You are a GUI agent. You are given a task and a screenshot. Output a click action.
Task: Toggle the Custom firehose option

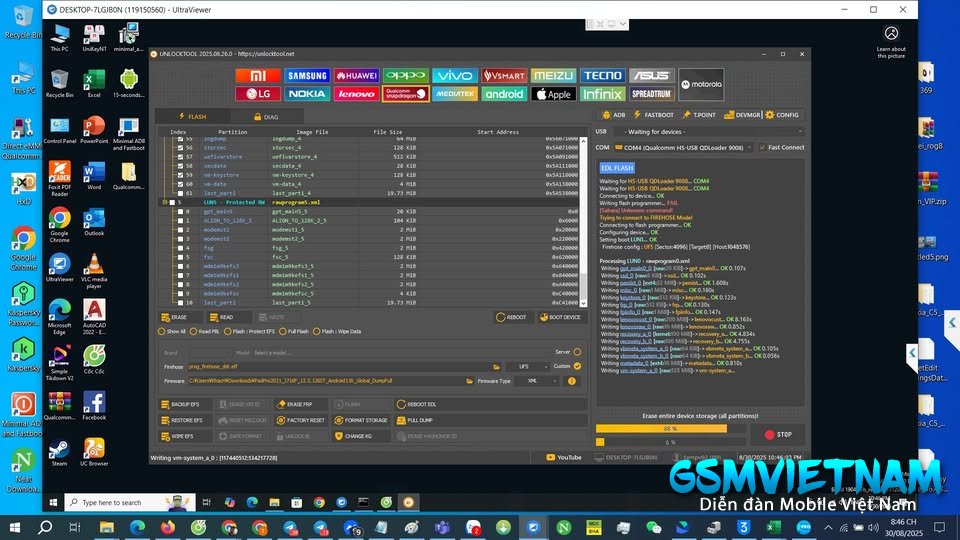[x=577, y=366]
